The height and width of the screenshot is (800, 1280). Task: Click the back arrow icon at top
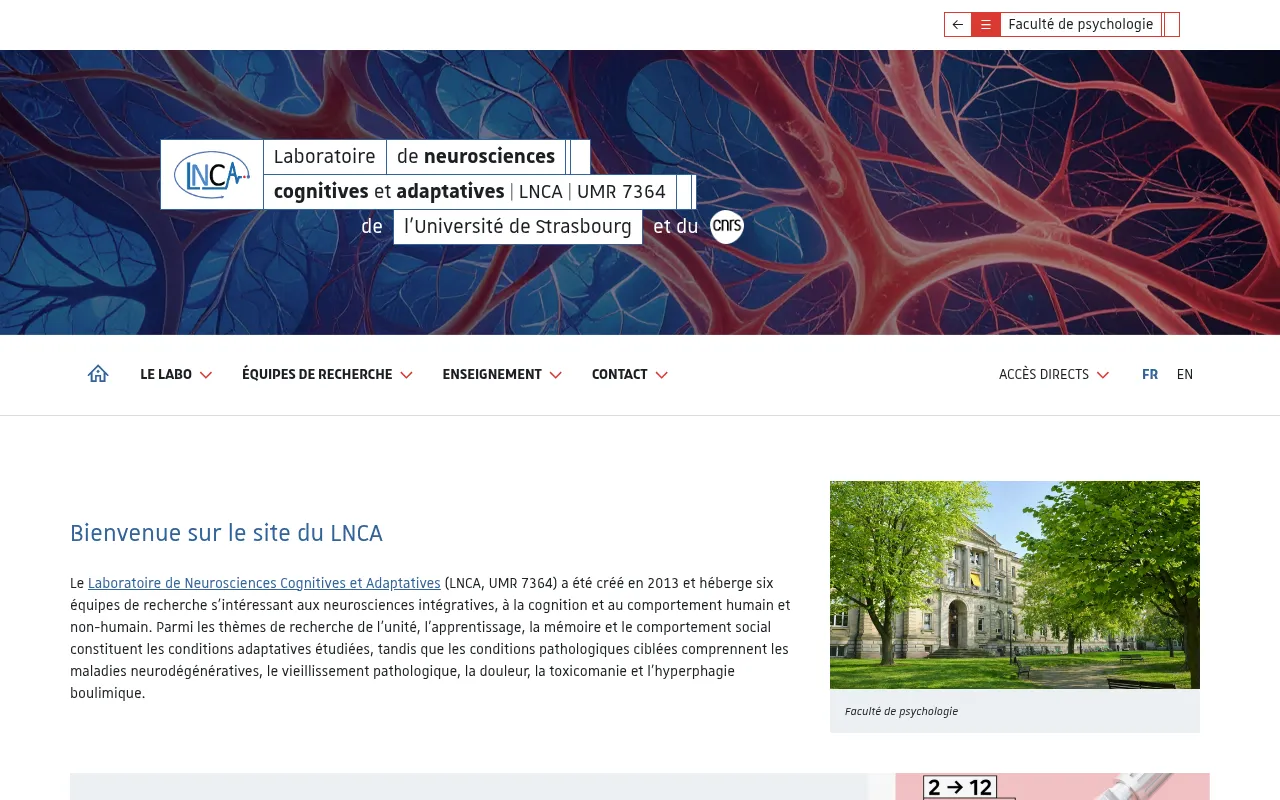(x=958, y=25)
